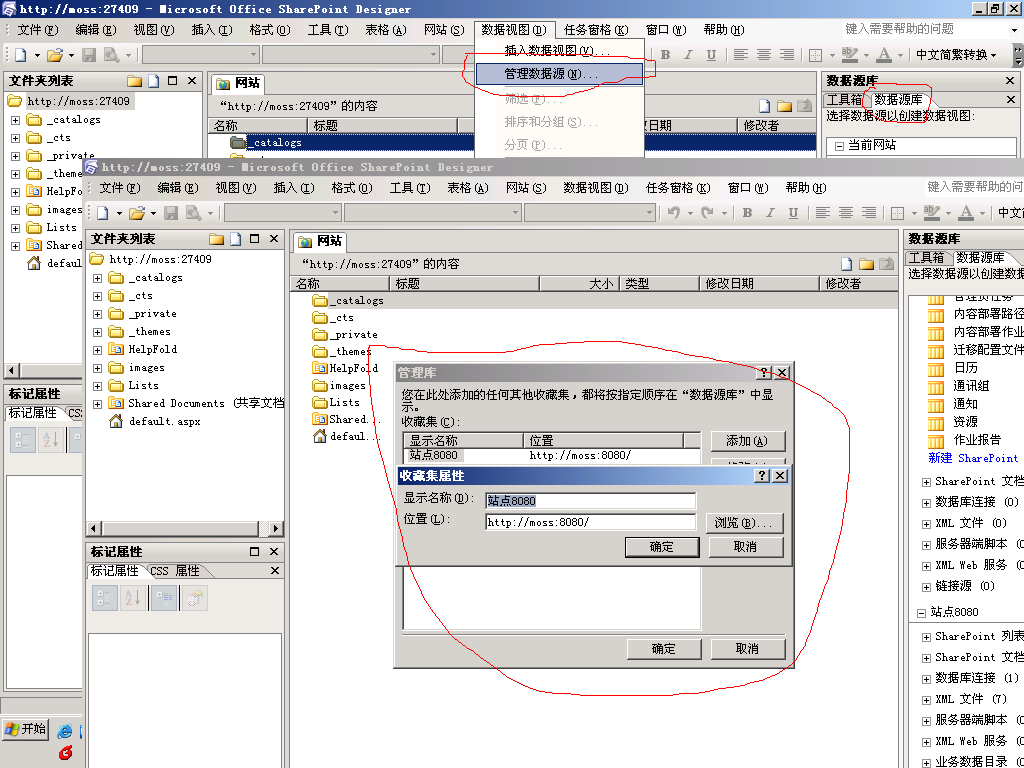Screen dimensions: 1024x768
Task: Toggle Italic in back window toolbar
Action: tap(688, 55)
